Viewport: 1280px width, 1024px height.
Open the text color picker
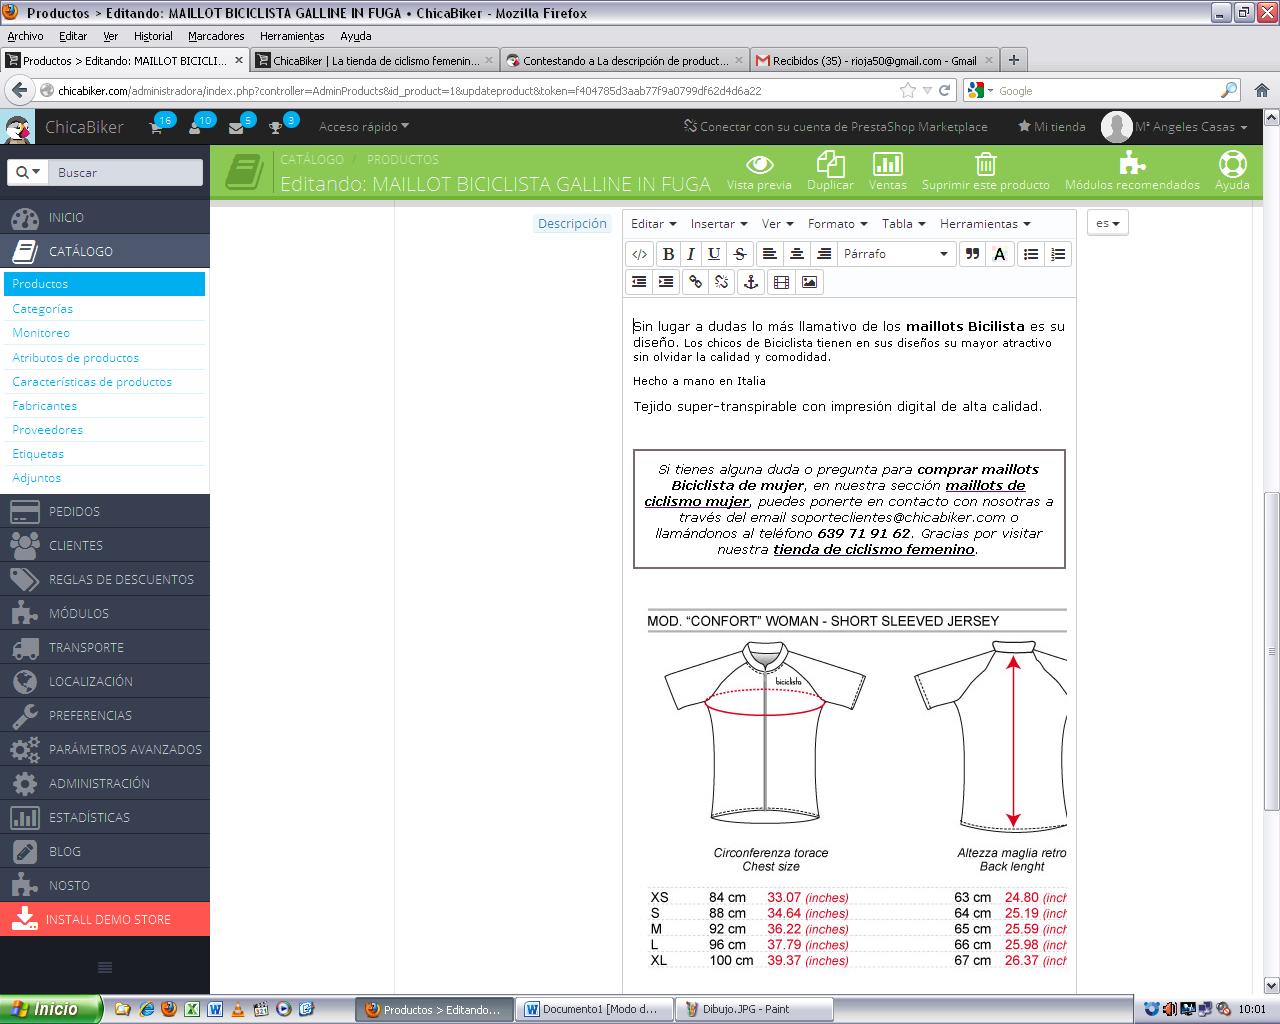(x=999, y=254)
